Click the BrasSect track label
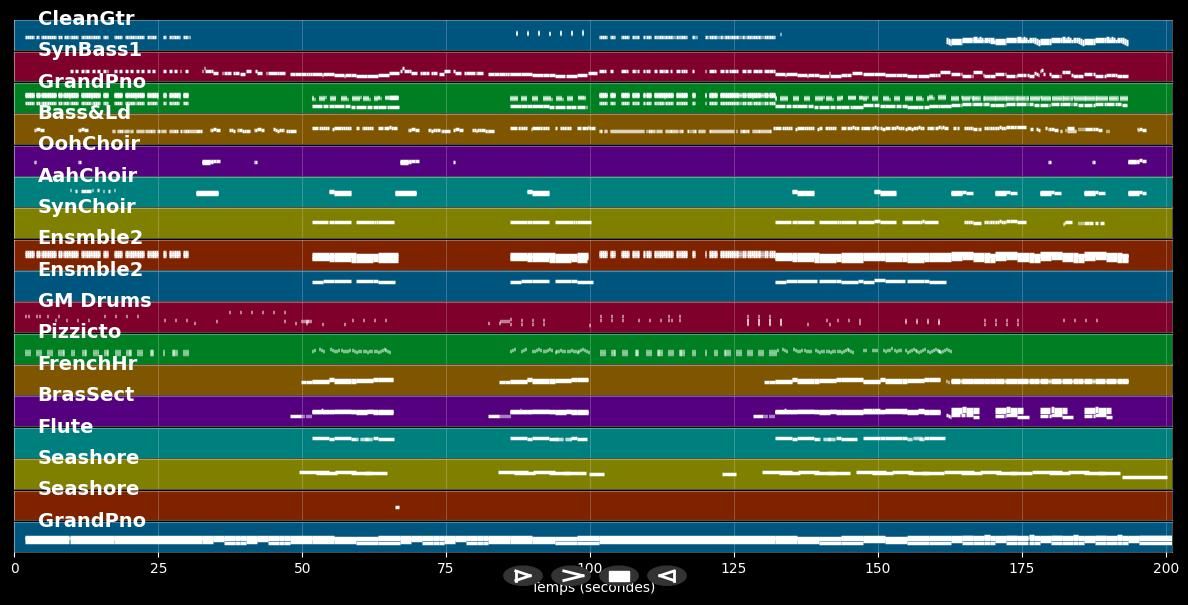Image resolution: width=1188 pixels, height=605 pixels. tap(86, 395)
